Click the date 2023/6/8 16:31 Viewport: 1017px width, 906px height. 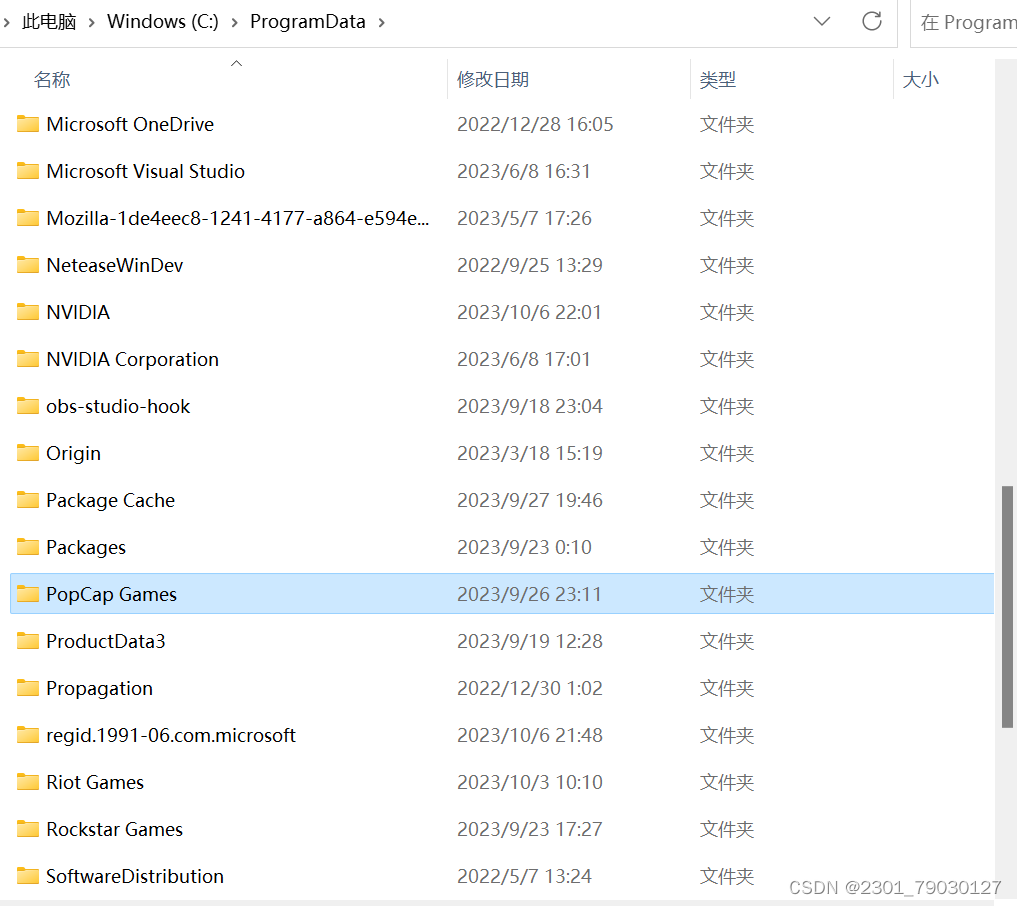(523, 171)
